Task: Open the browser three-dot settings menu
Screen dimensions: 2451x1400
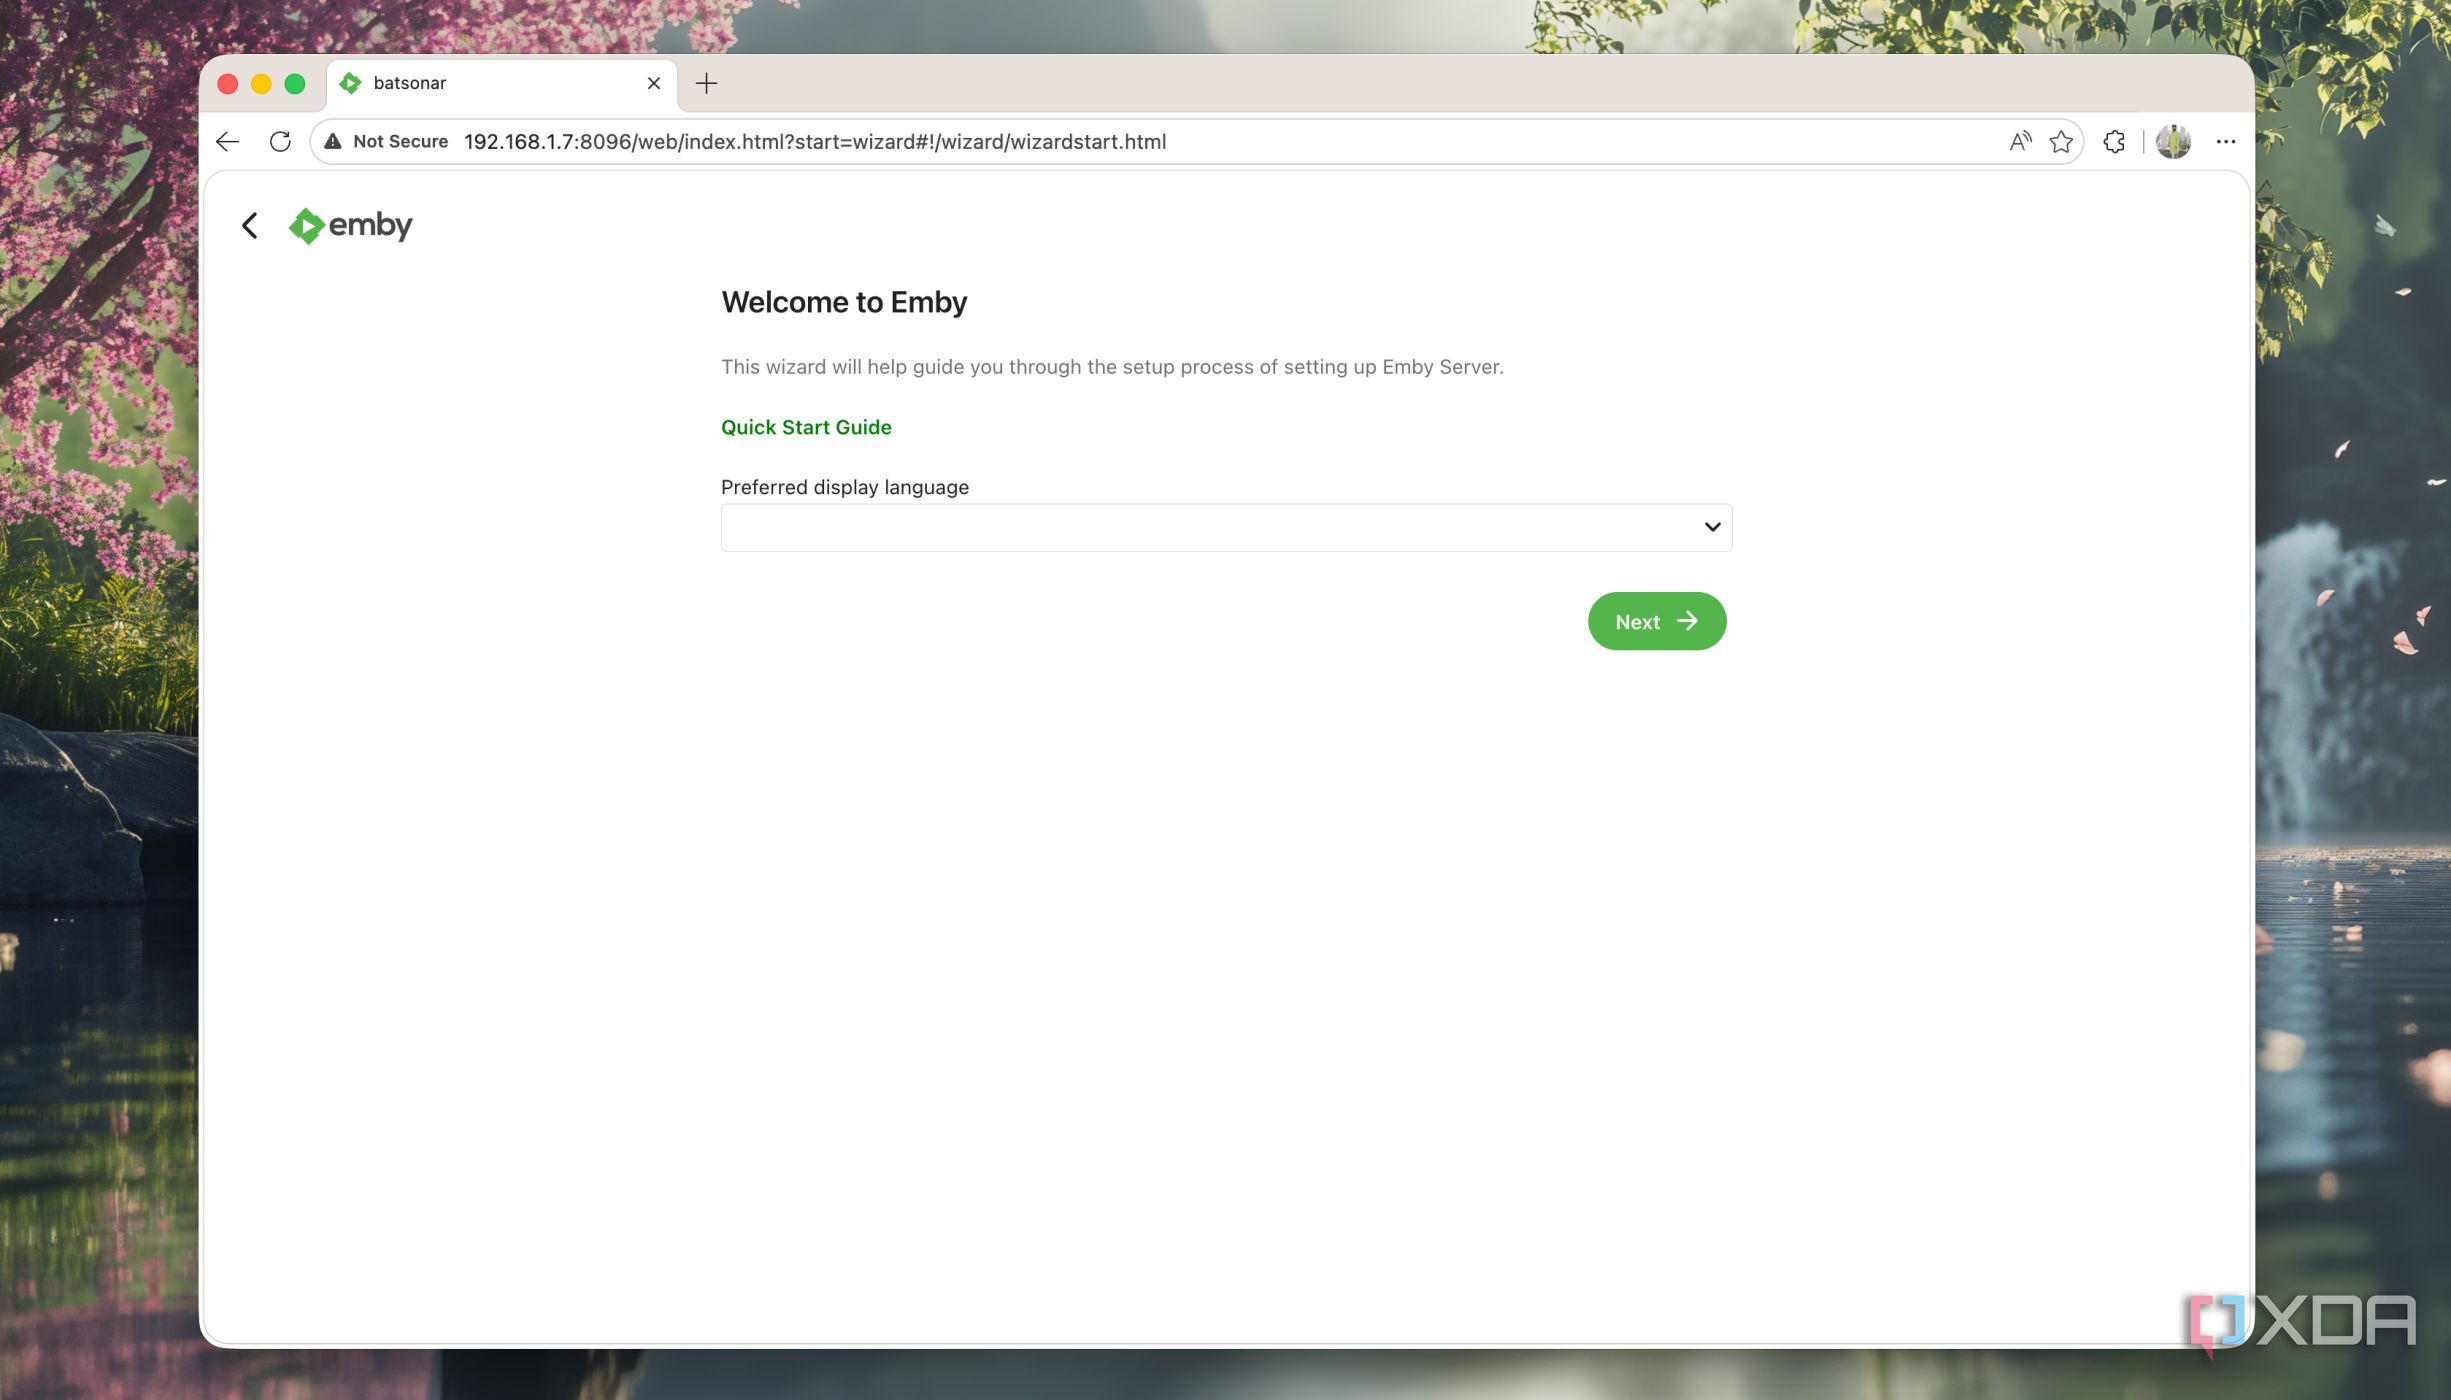Action: point(2225,142)
